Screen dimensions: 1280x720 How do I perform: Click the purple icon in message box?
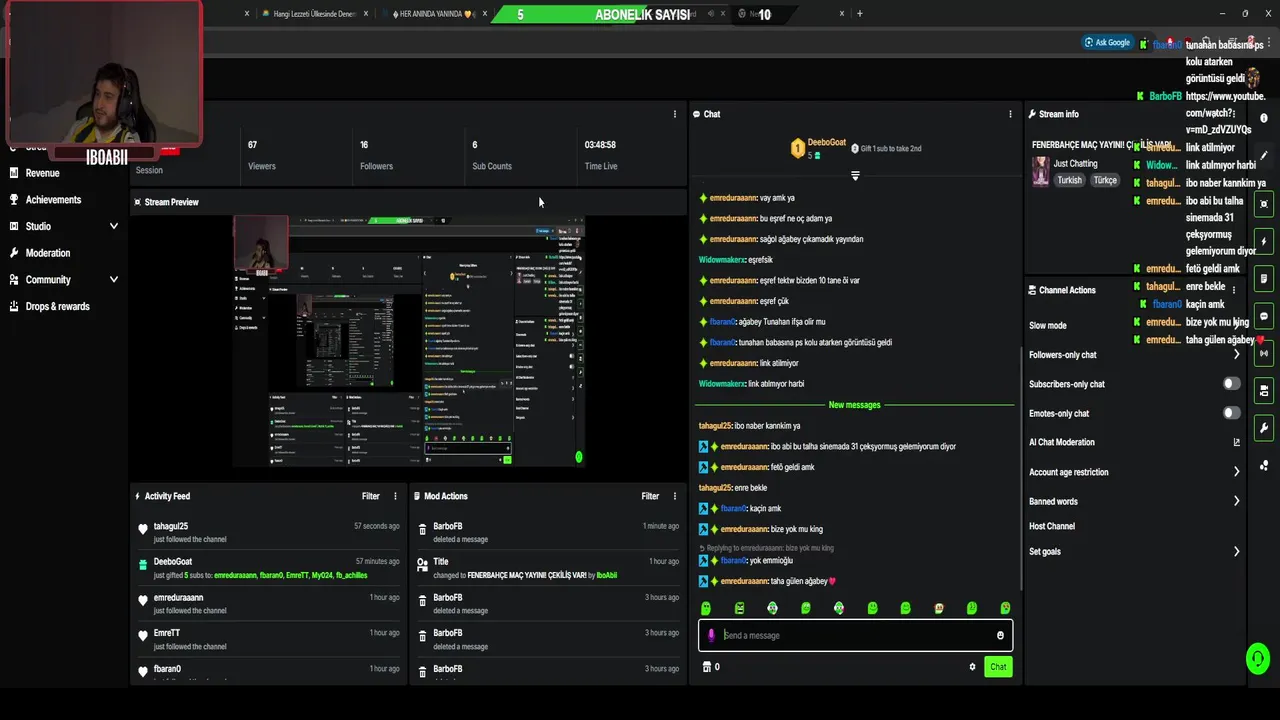click(x=711, y=635)
